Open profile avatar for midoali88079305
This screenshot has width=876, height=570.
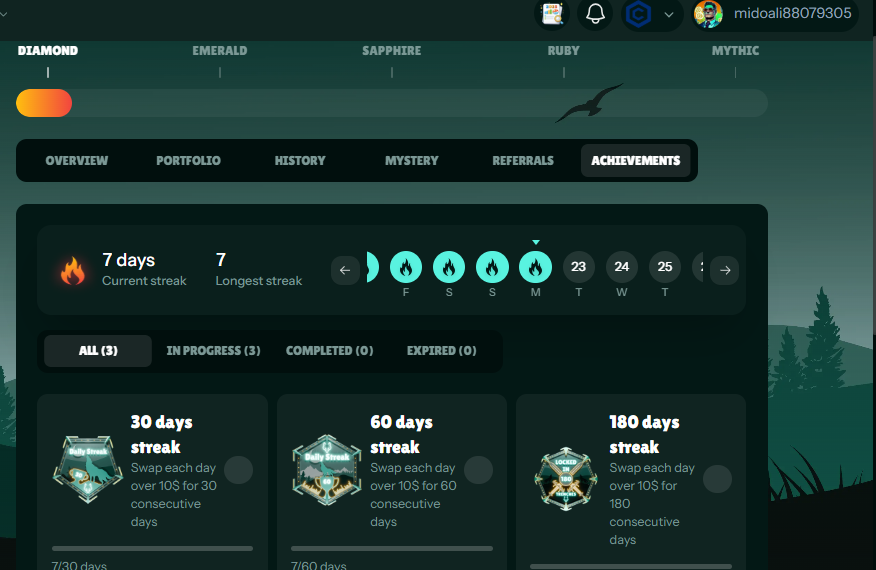pyautogui.click(x=708, y=14)
